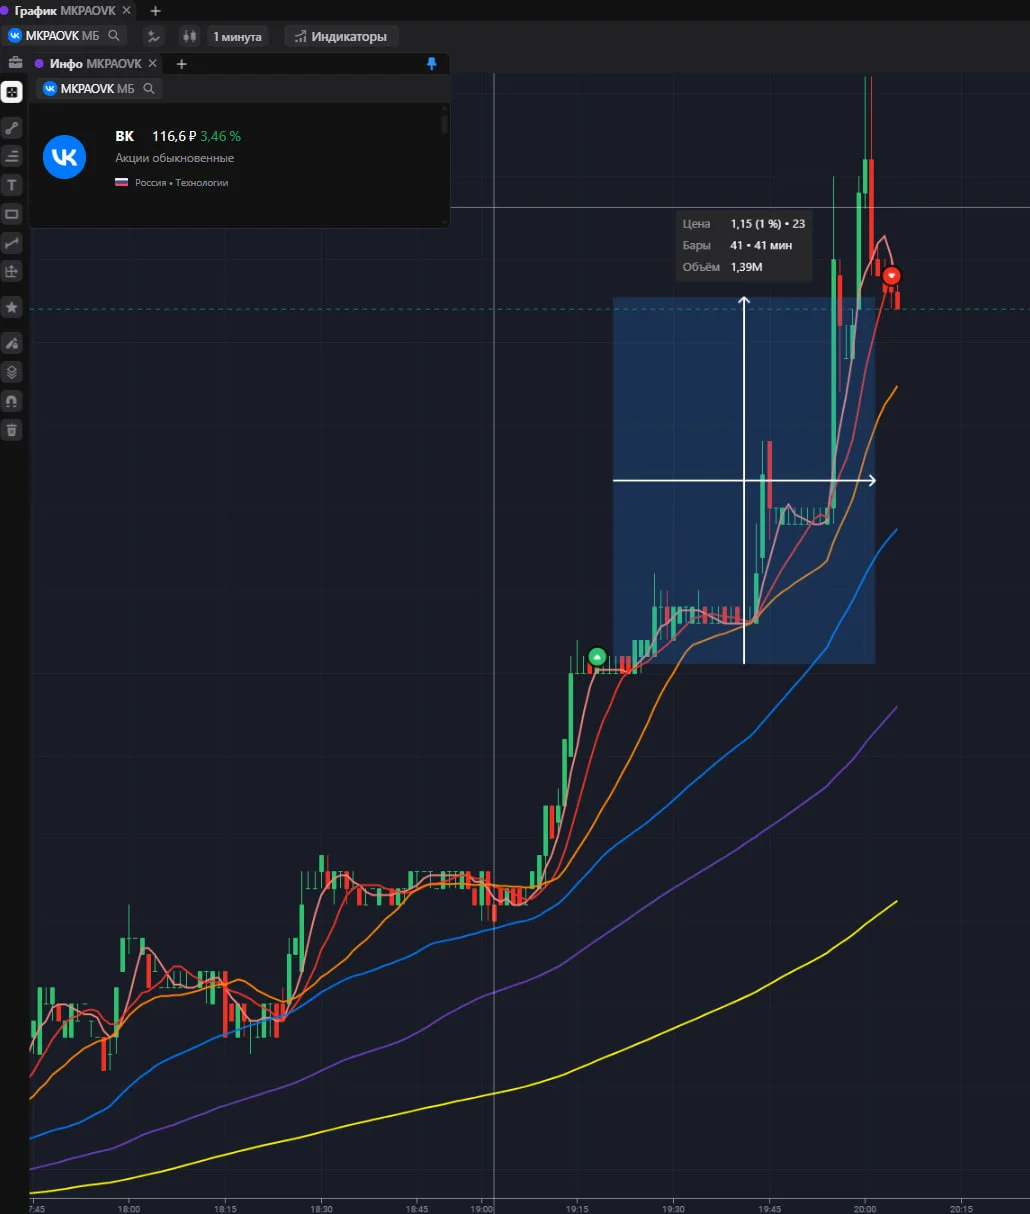Select the crosshair cursor tool
The height and width of the screenshot is (1214, 1030).
click(x=12, y=92)
